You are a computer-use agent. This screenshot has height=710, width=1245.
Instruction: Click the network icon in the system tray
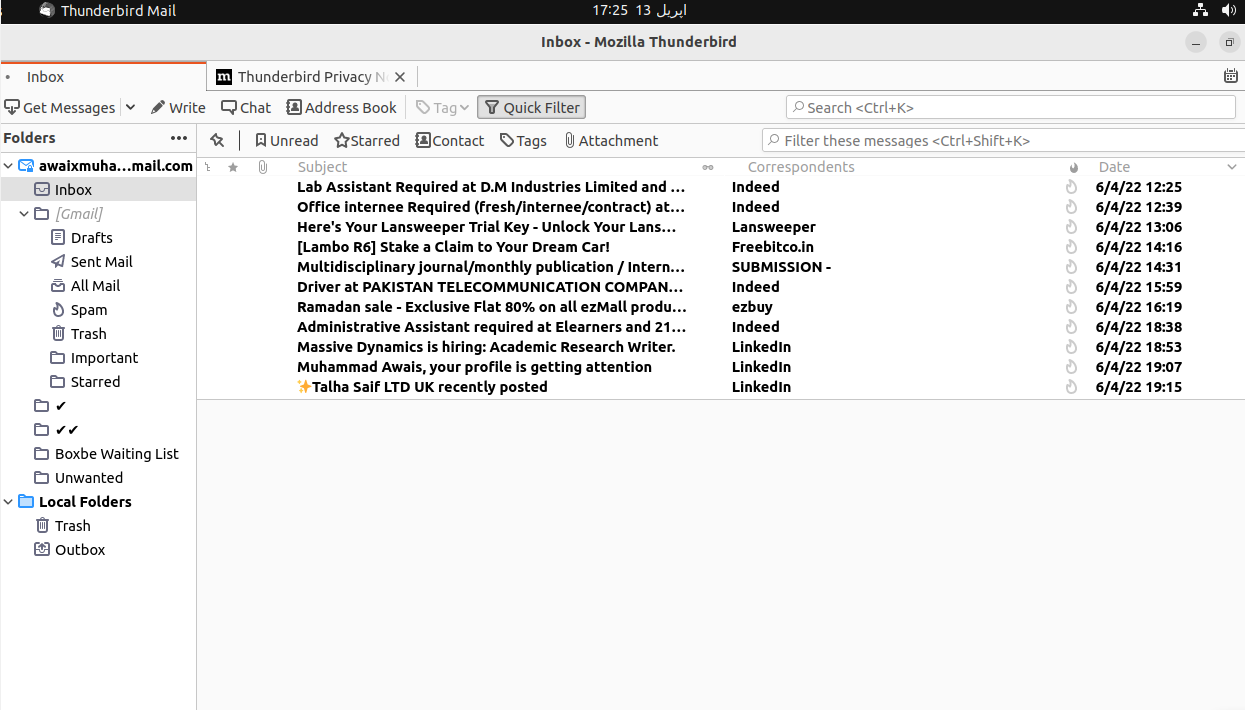[1200, 10]
